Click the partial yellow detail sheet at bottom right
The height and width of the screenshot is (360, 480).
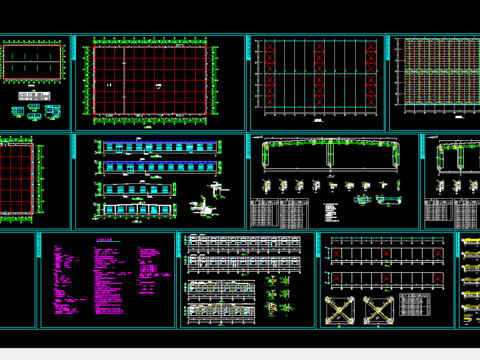(469, 280)
